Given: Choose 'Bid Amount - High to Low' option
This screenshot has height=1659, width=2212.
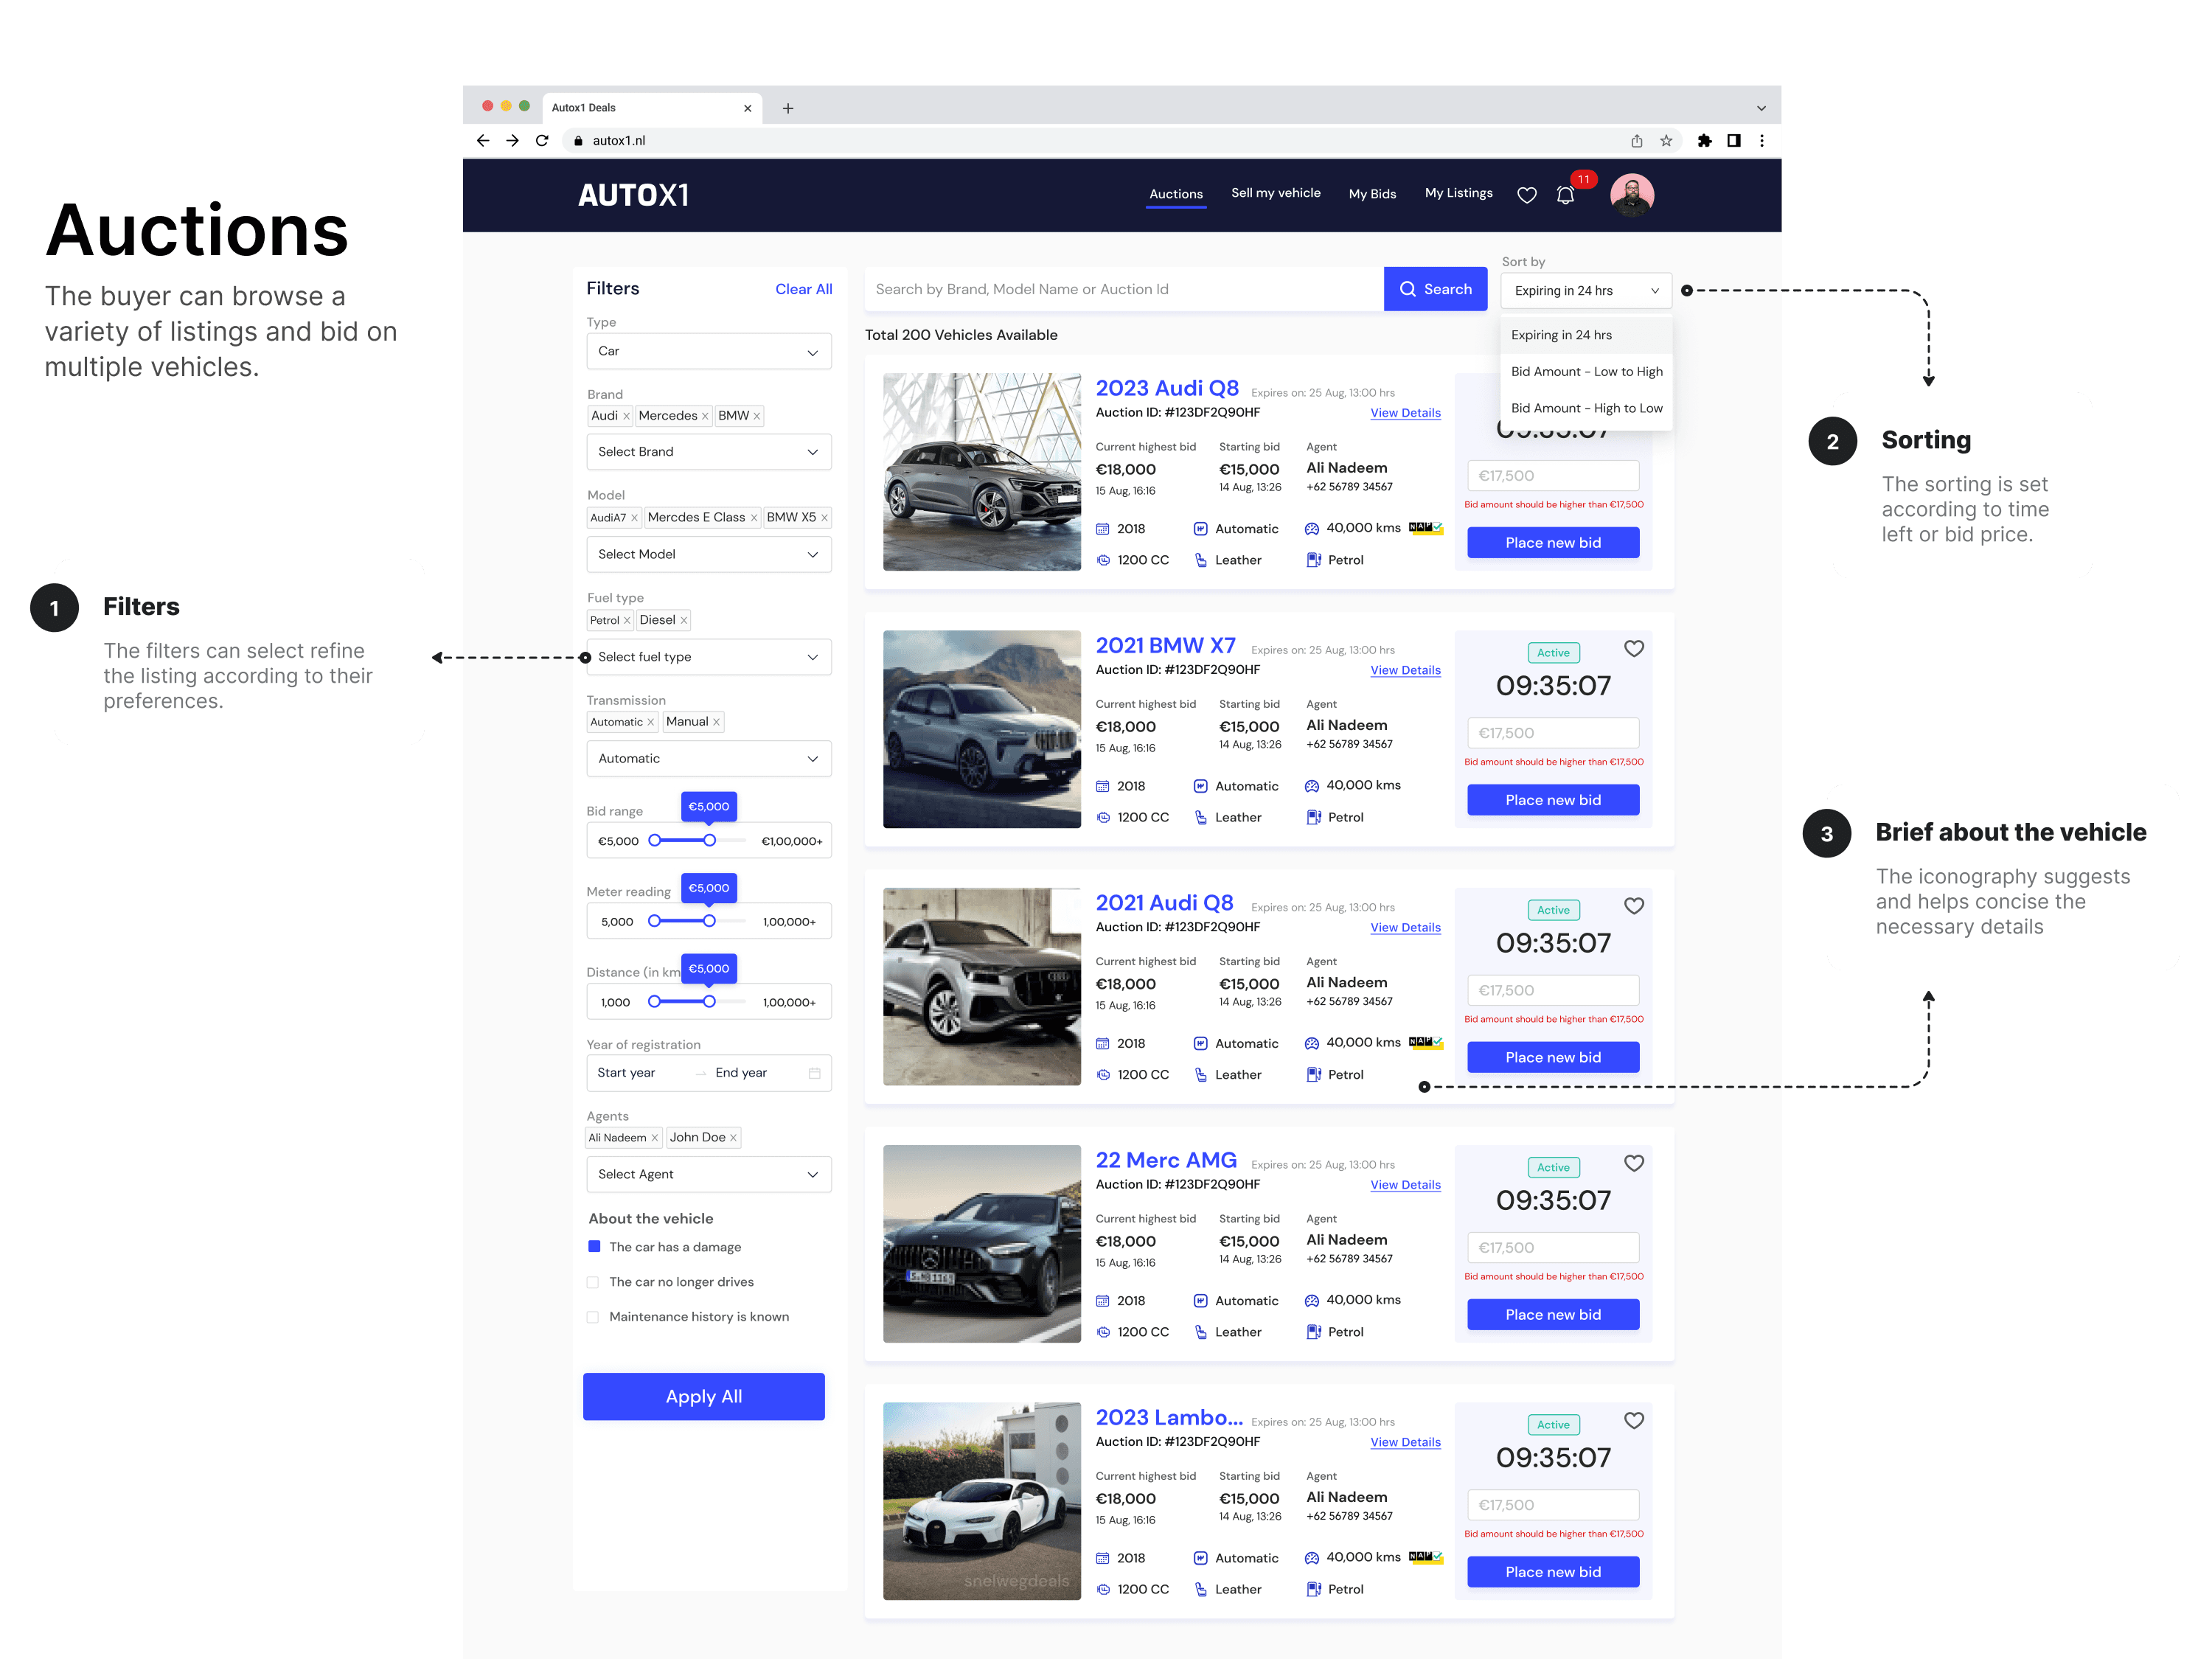Looking at the screenshot, I should pos(1586,408).
